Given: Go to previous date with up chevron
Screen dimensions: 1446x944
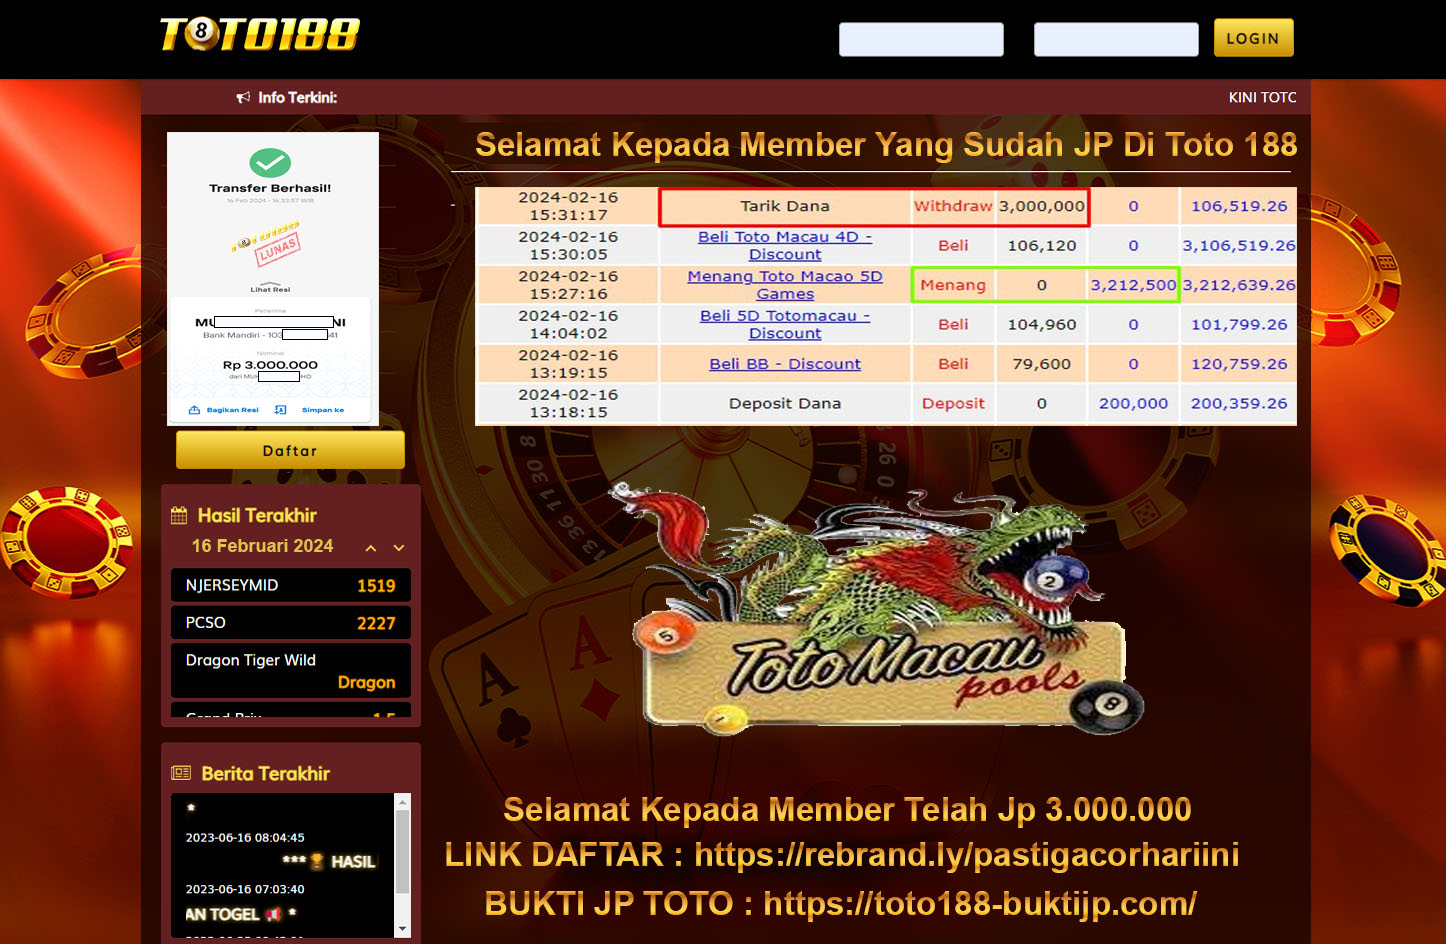Looking at the screenshot, I should pos(371,548).
